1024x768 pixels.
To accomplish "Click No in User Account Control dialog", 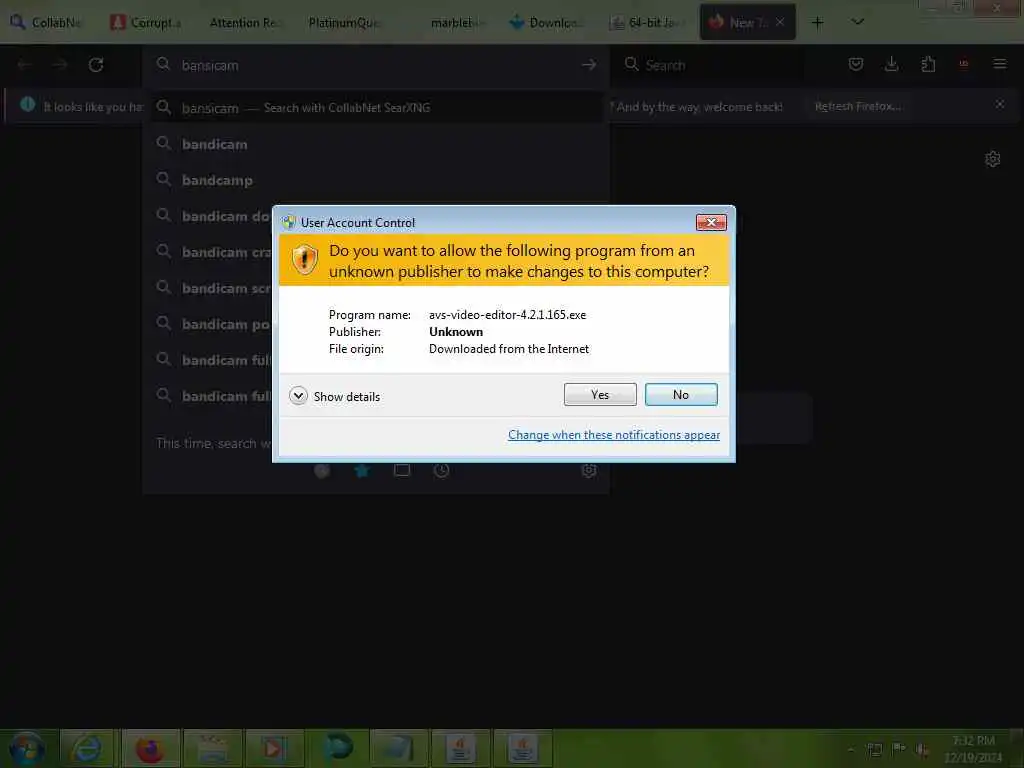I will [680, 394].
